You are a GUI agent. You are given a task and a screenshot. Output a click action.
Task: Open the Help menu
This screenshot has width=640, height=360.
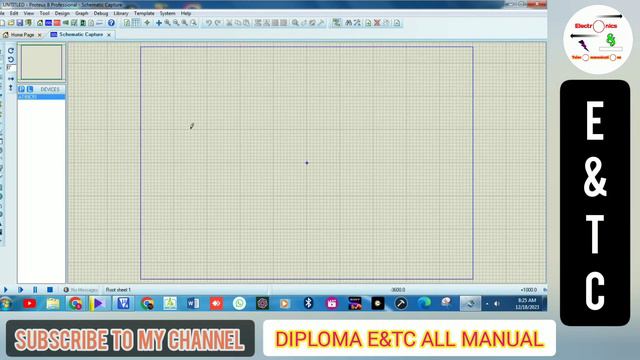[186, 13]
